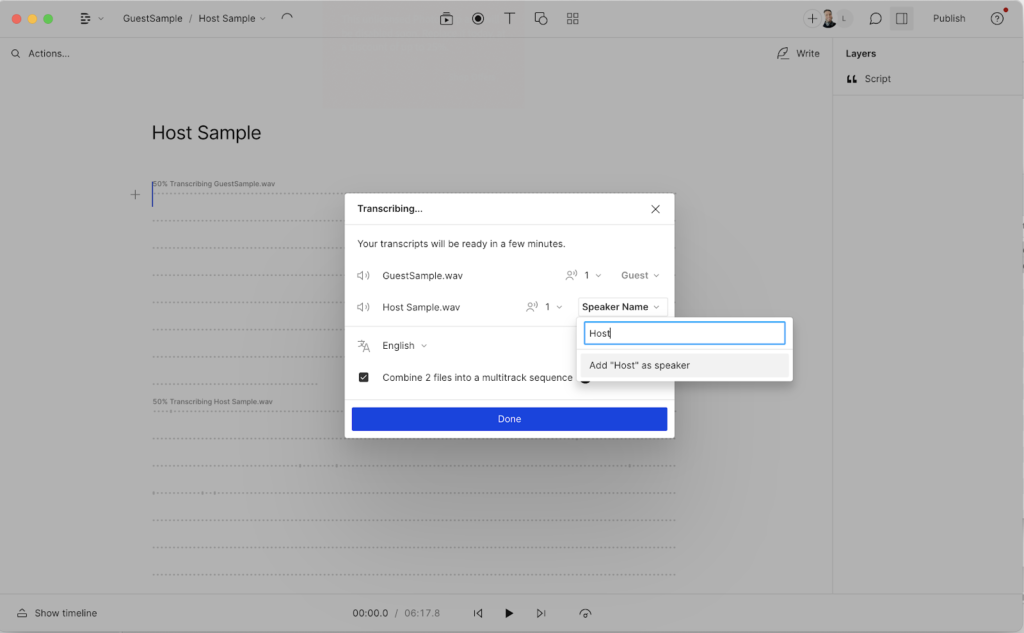
Task: Uncheck Combine 2 files into multitrack sequence
Action: tap(364, 377)
